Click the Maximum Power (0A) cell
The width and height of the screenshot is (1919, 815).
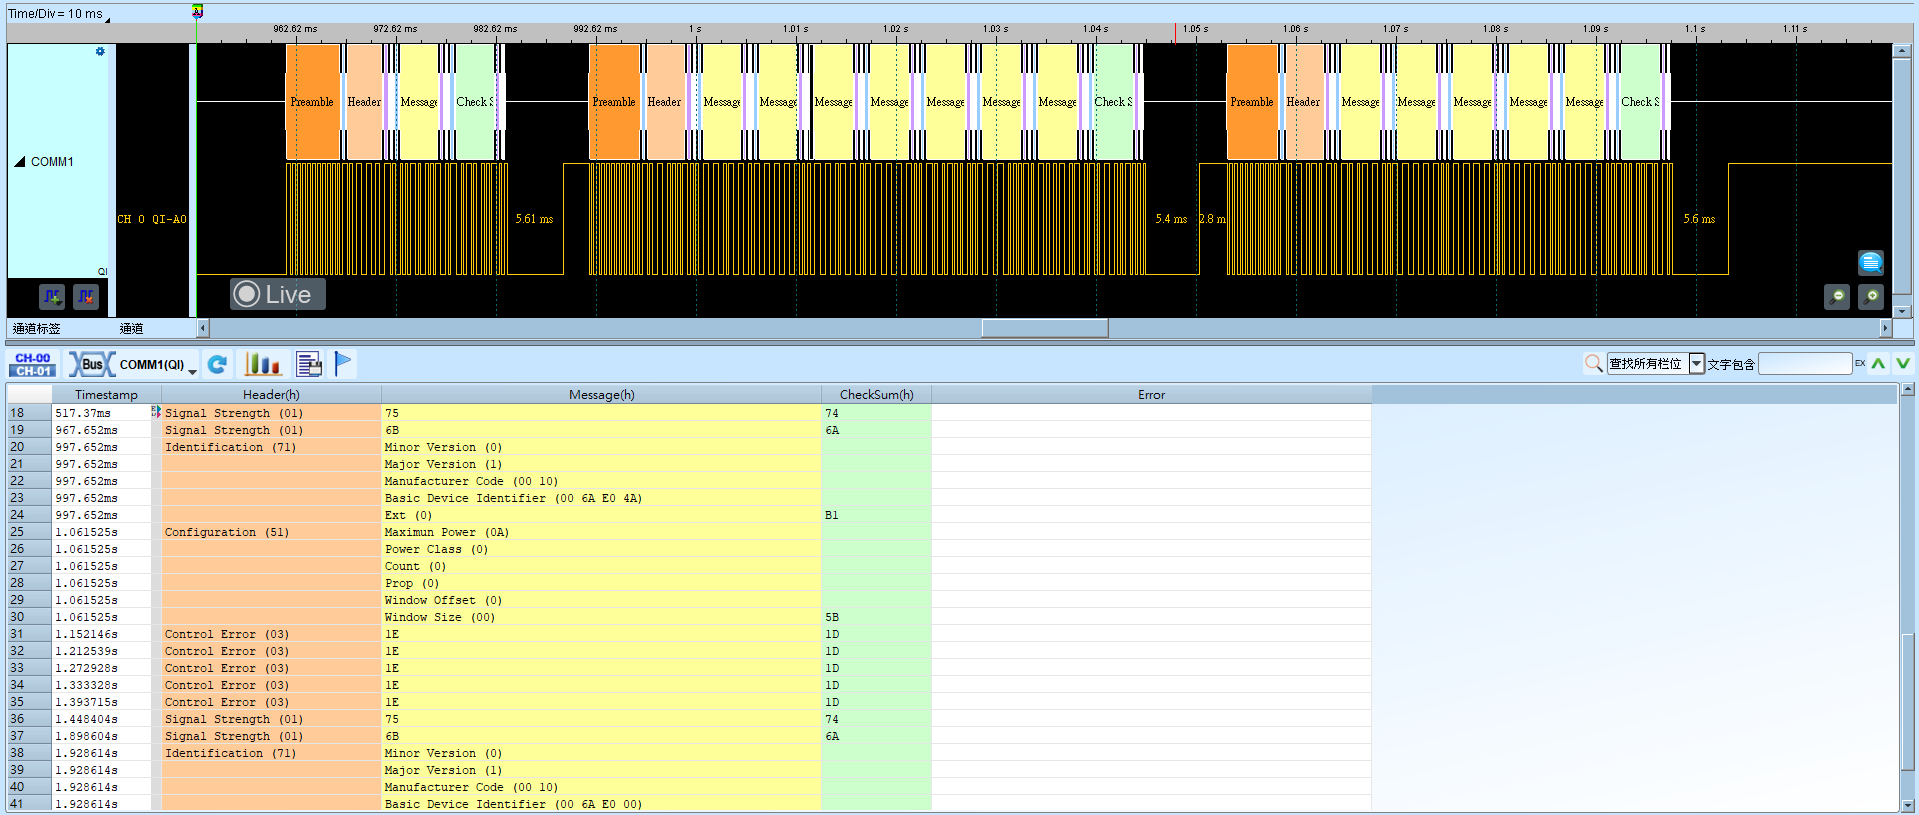601,532
